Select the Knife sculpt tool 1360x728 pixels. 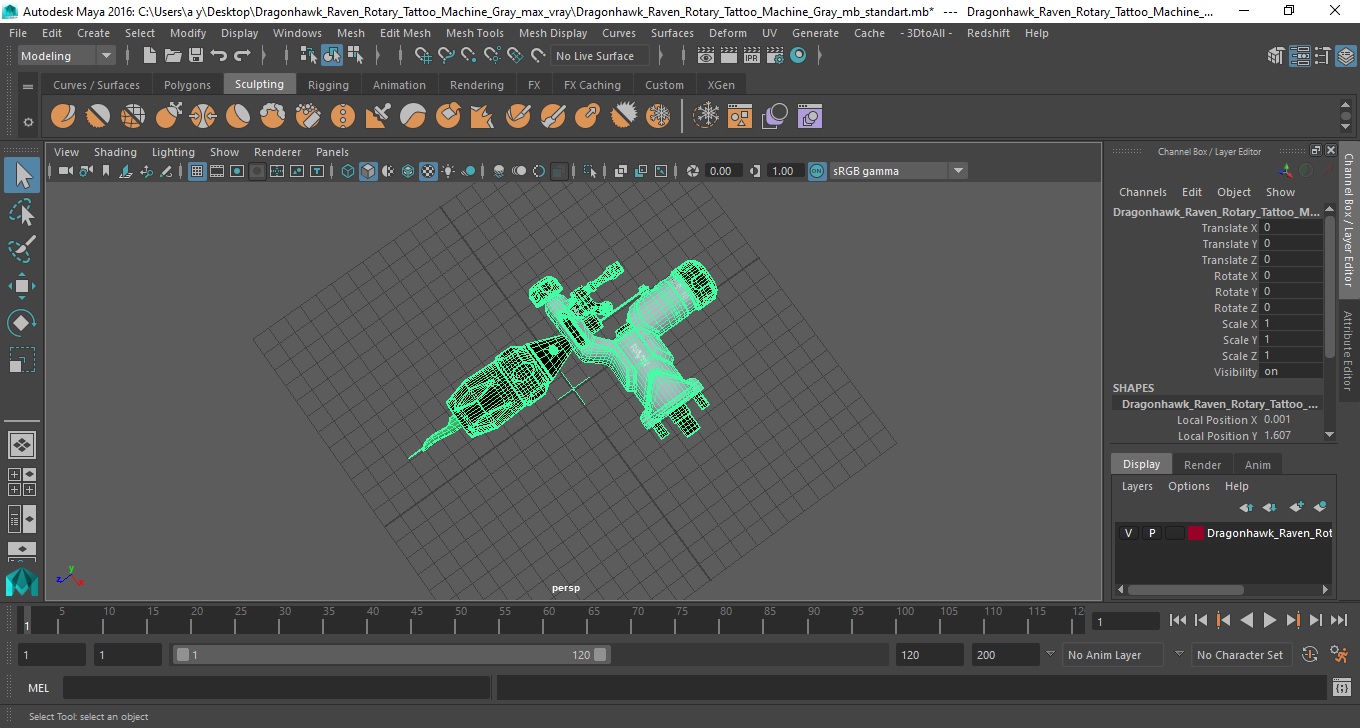pos(518,117)
